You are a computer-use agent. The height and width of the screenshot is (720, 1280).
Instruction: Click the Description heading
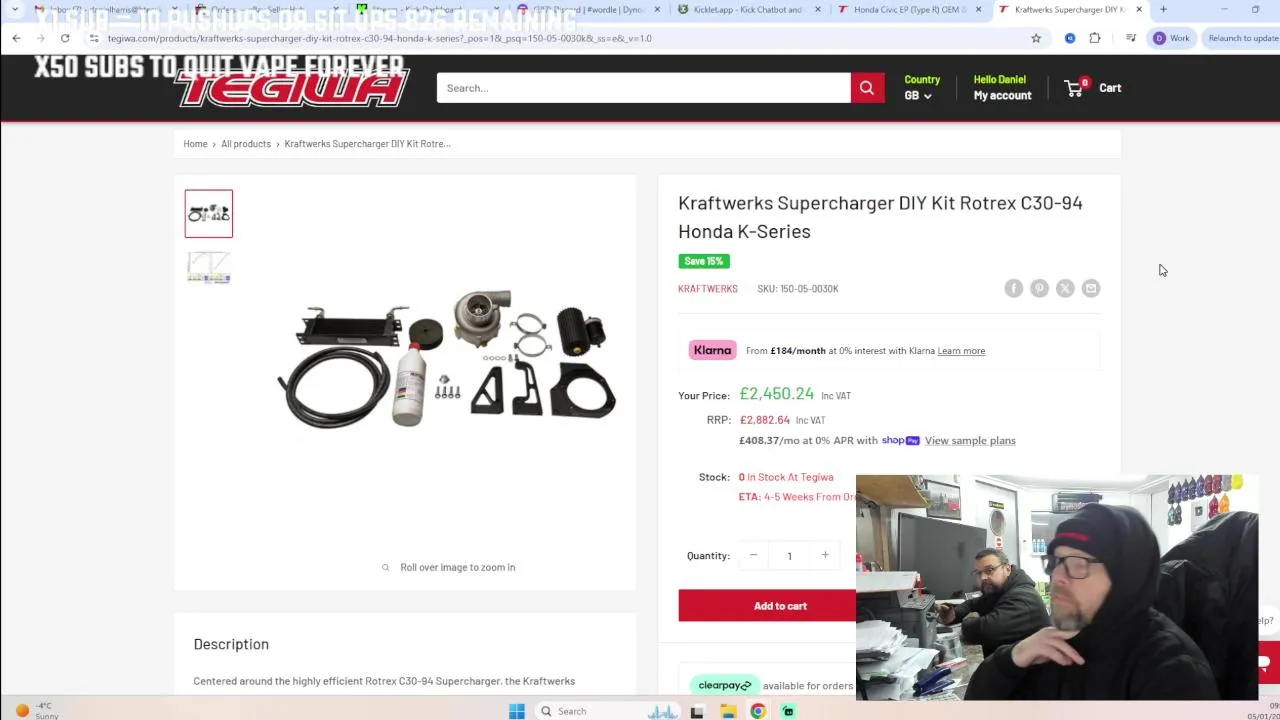[231, 644]
